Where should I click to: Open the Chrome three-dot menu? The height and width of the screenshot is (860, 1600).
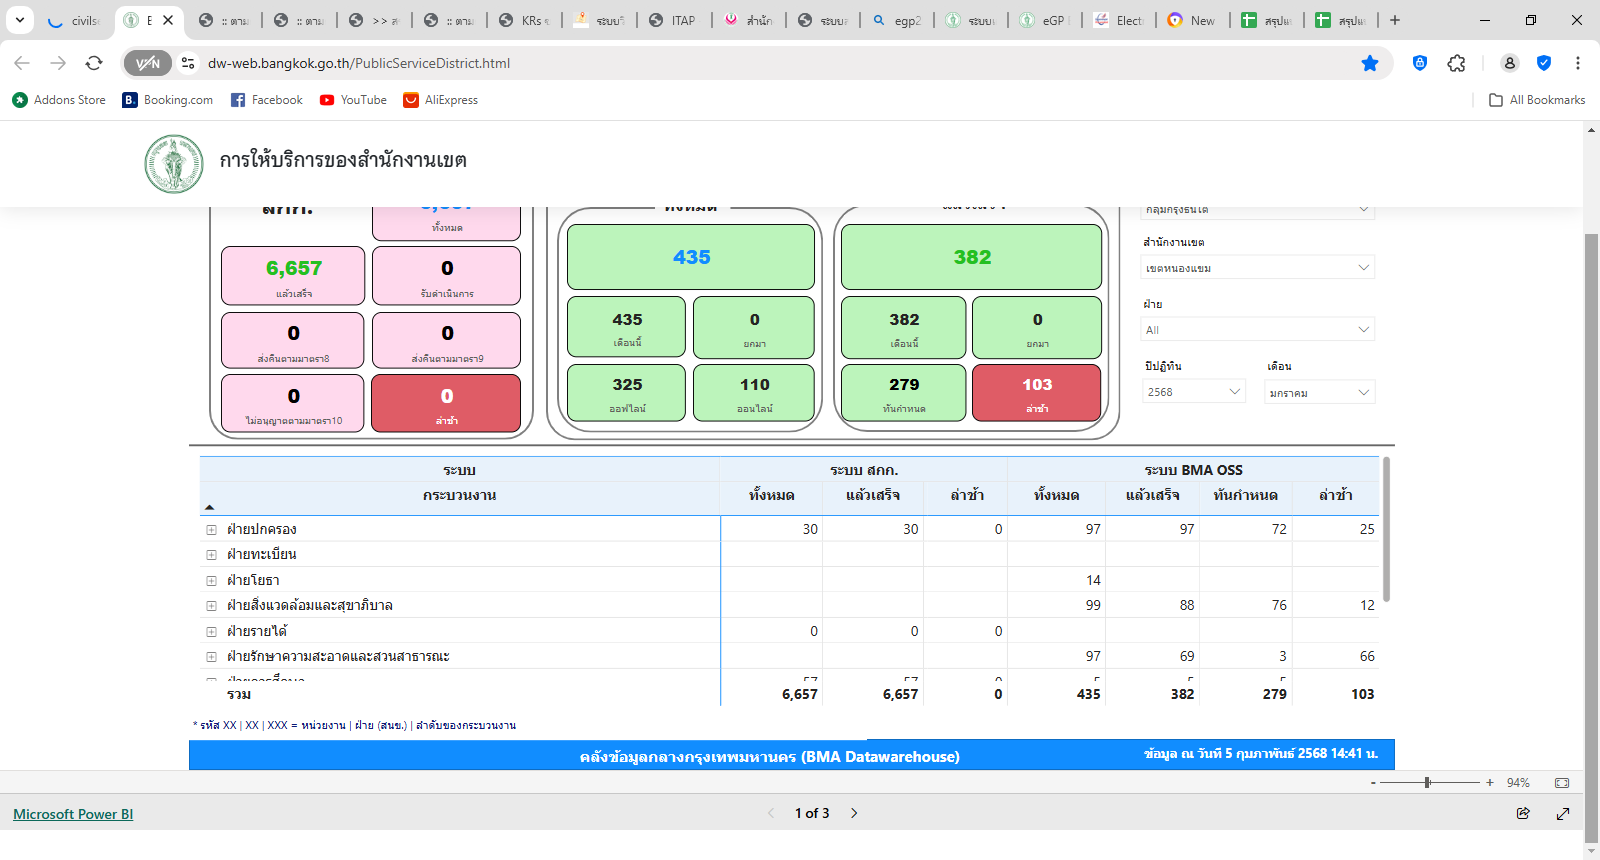1578,63
